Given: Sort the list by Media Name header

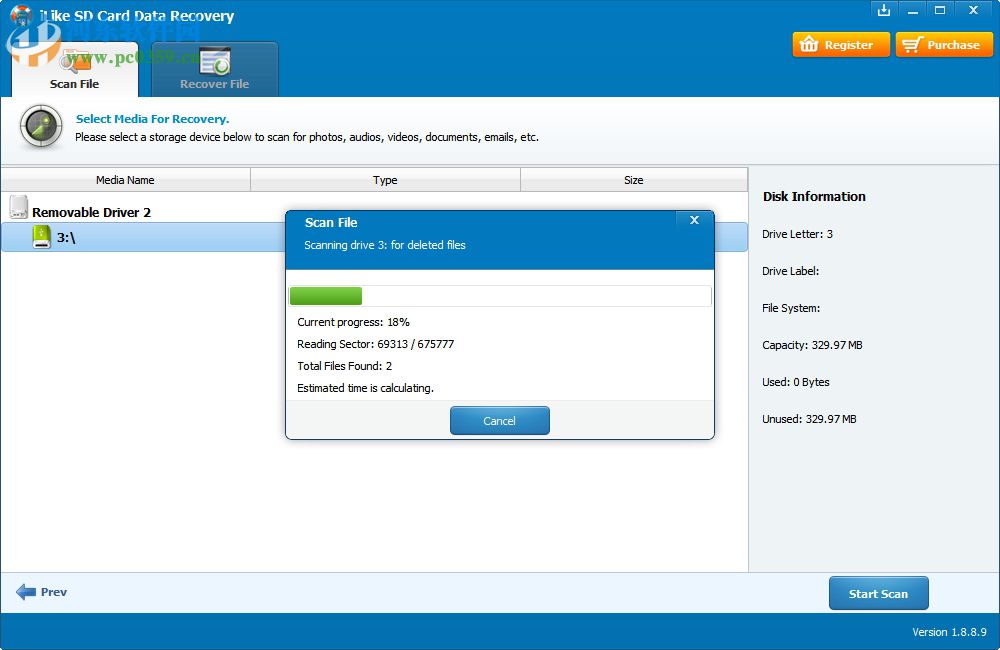Looking at the screenshot, I should (x=126, y=180).
